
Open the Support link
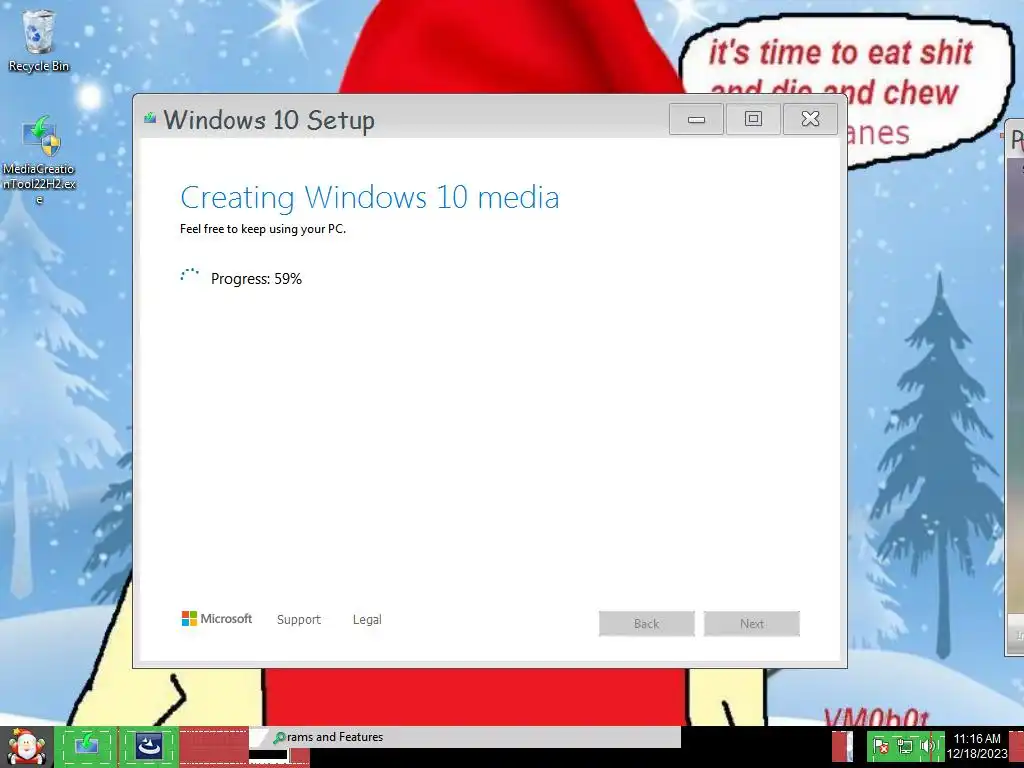(298, 619)
